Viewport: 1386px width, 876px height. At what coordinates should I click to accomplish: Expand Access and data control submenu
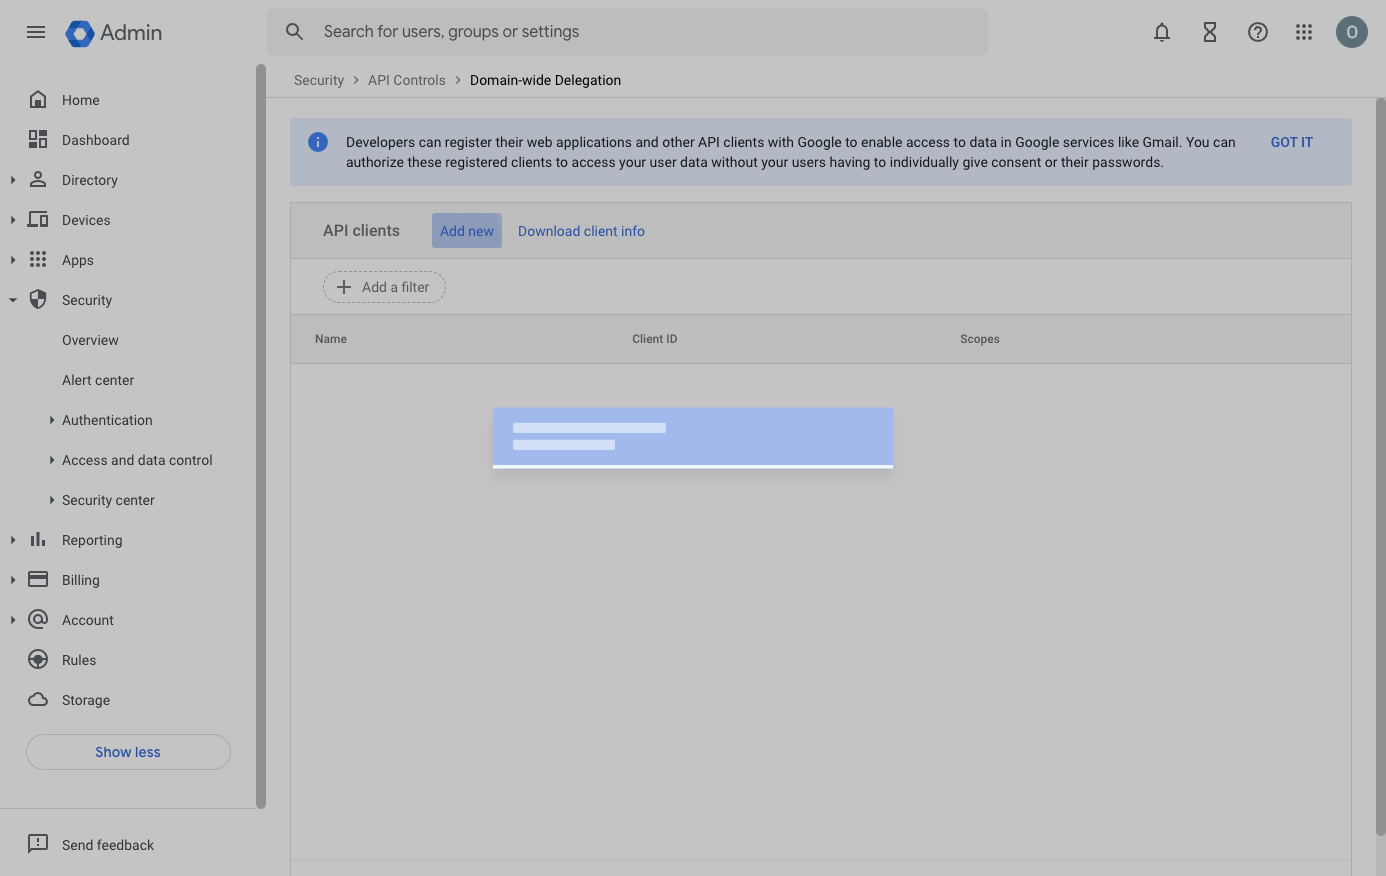point(52,460)
